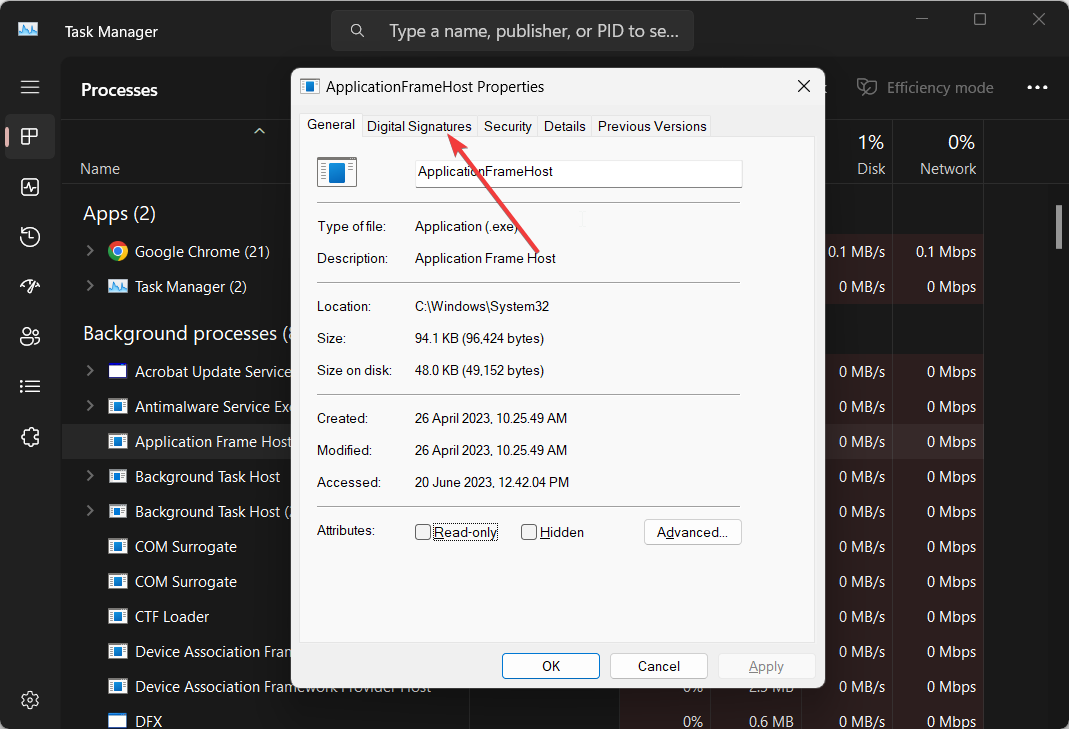Viewport: 1069px width, 729px height.
Task: Click Google Chrome's 0.1 MB/s disk value
Action: 856,252
